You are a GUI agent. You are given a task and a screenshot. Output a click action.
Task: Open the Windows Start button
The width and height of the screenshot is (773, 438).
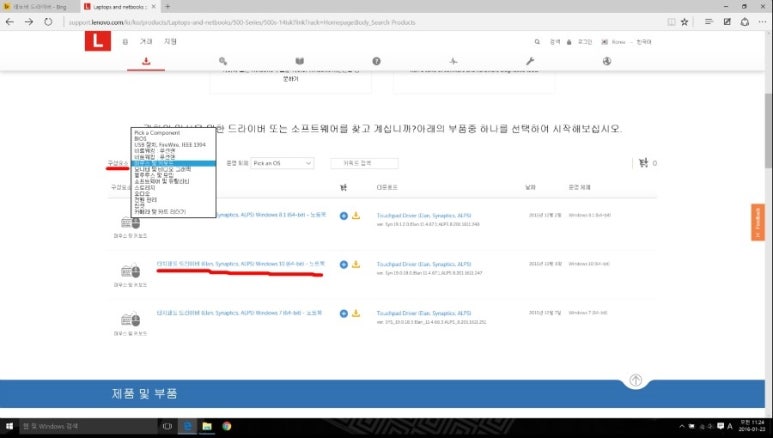click(9, 426)
